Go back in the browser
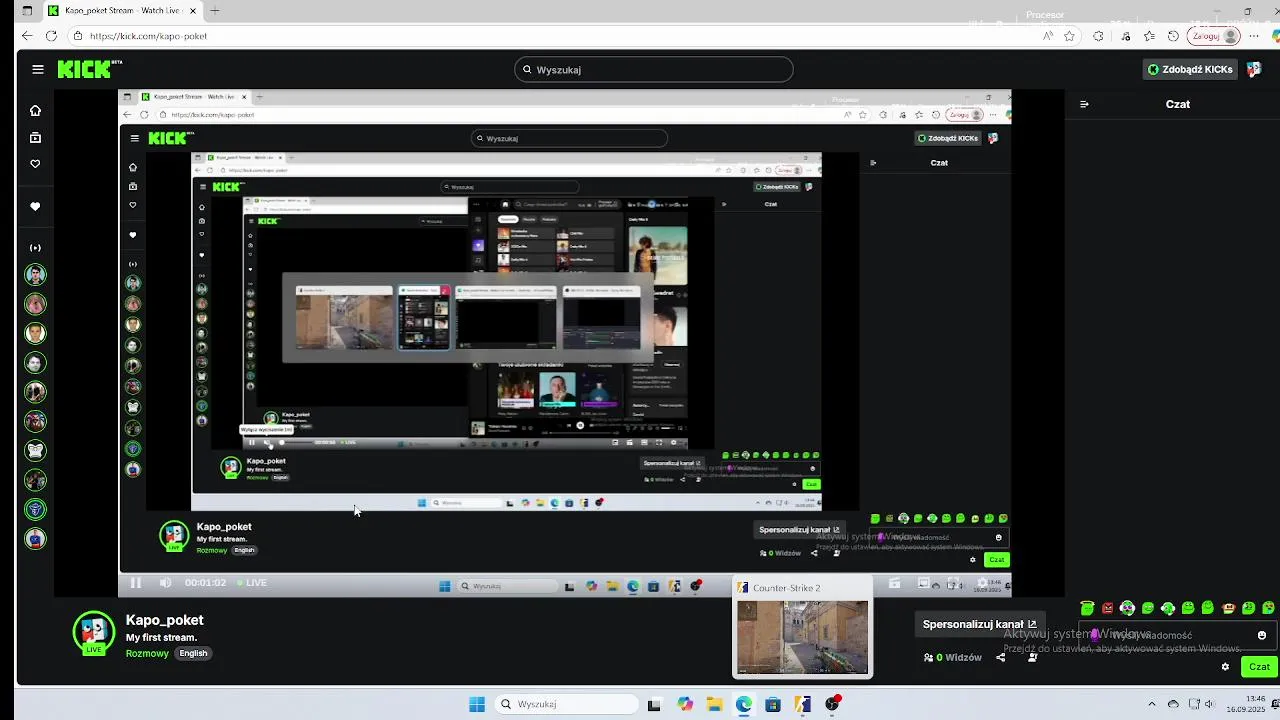Viewport: 1280px width, 720px height. (x=26, y=36)
